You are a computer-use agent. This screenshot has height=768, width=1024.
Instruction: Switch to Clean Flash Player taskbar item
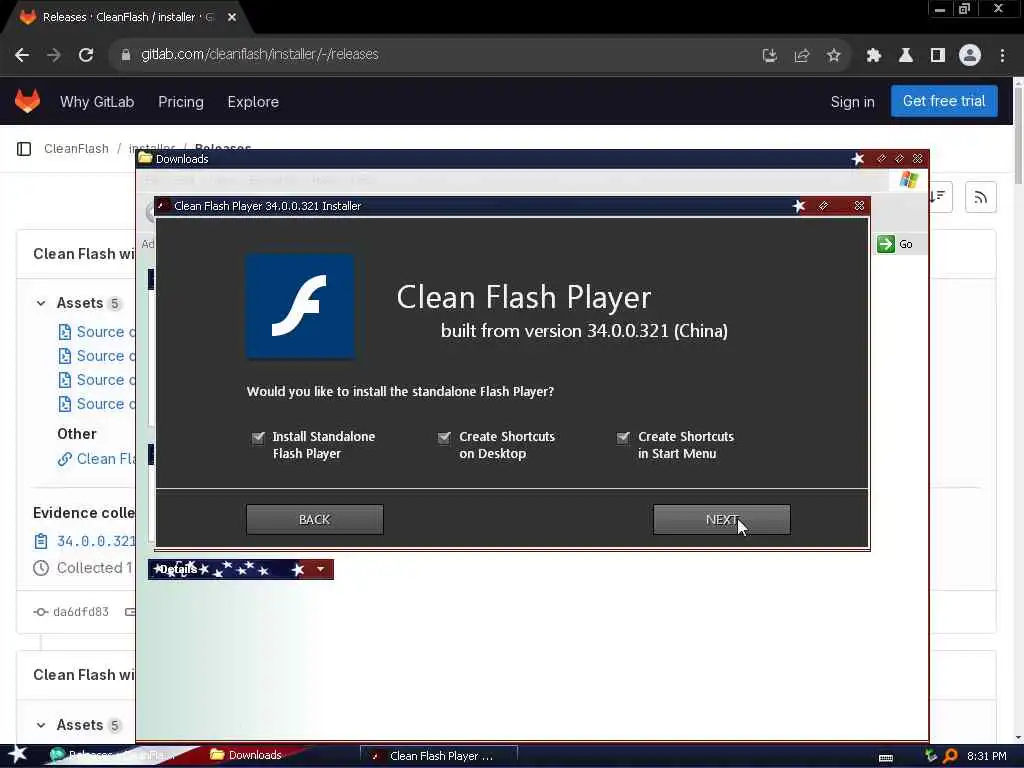pyautogui.click(x=439, y=756)
